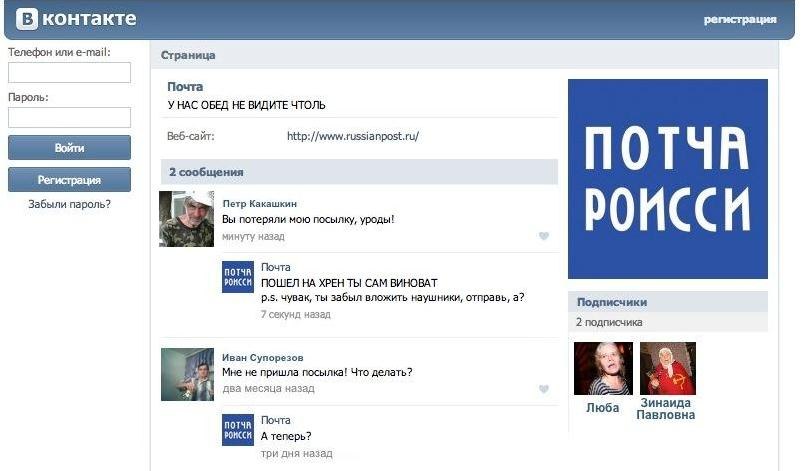Focus the Пароль password field
This screenshot has height=471, width=802.
pyautogui.click(x=69, y=117)
